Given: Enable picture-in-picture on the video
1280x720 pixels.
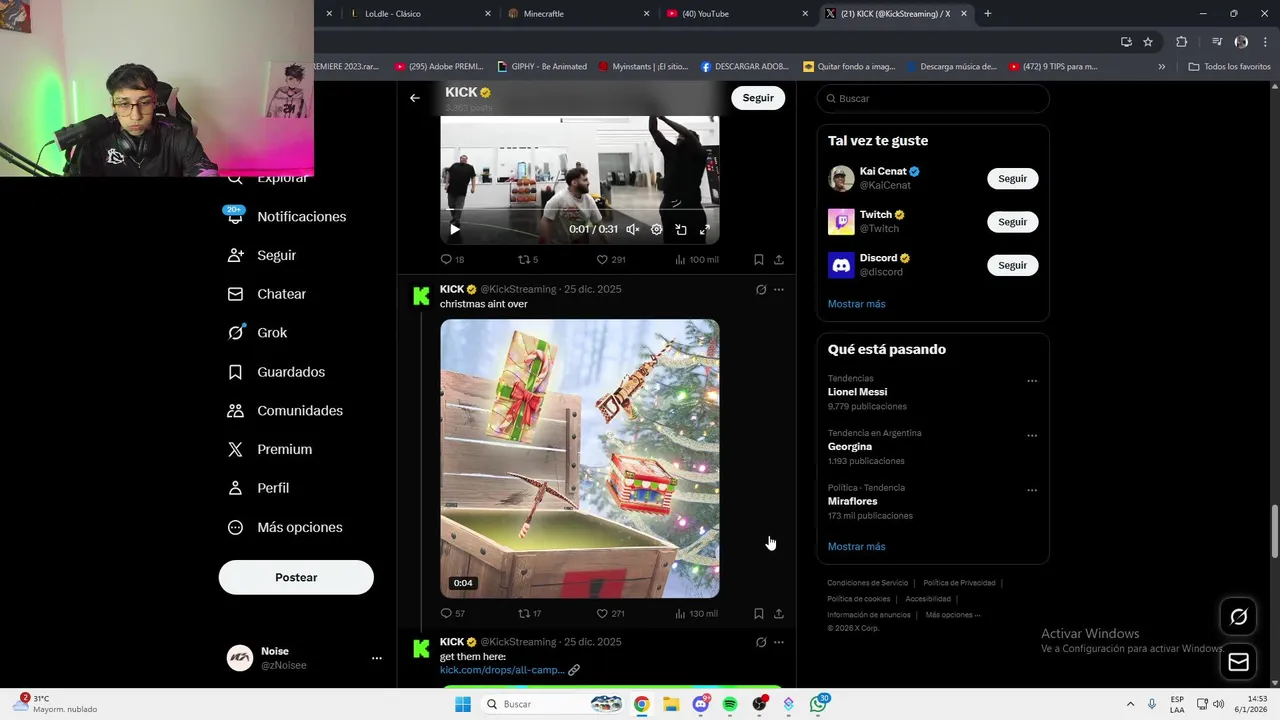Looking at the screenshot, I should 681,229.
